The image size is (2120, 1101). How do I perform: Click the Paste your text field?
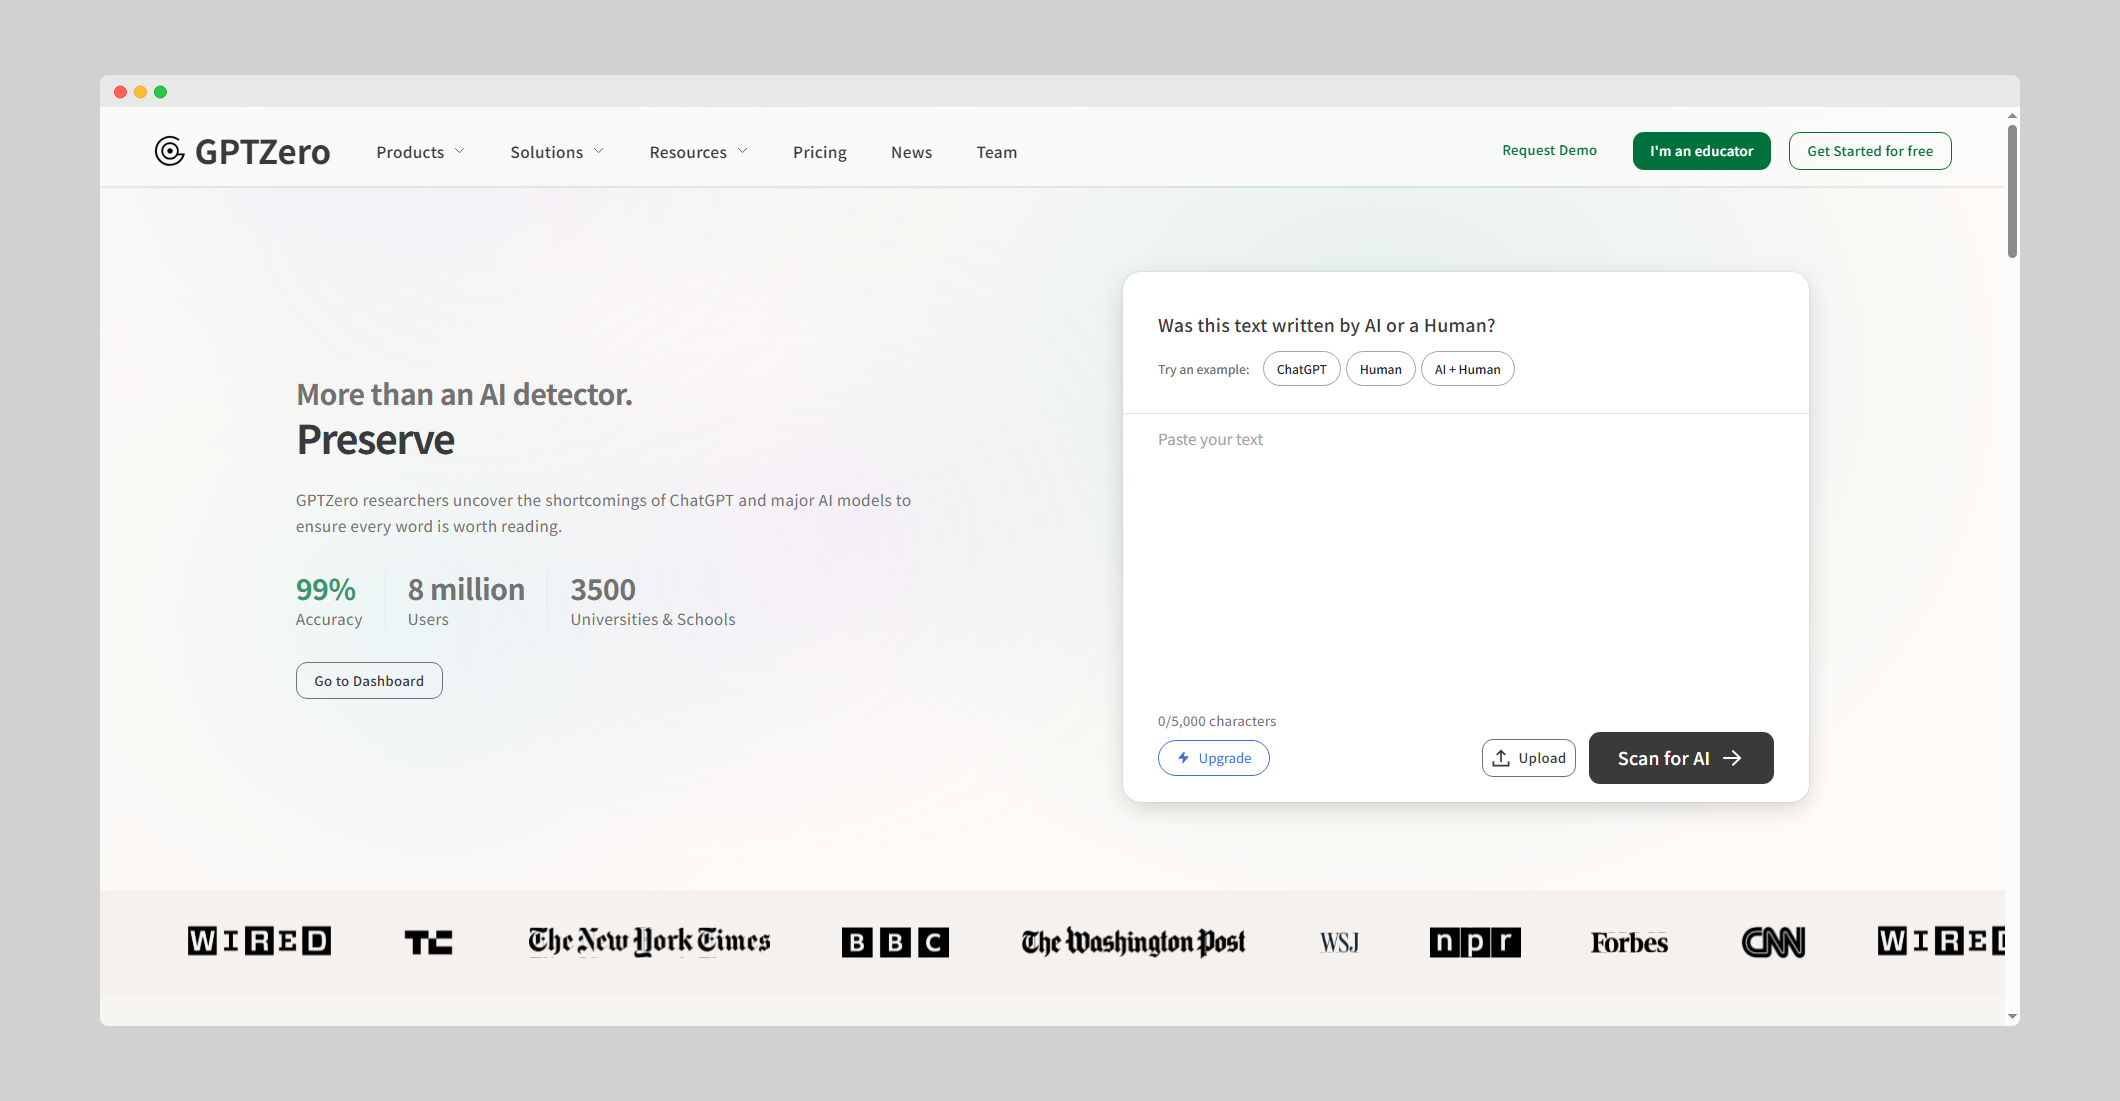click(1465, 560)
